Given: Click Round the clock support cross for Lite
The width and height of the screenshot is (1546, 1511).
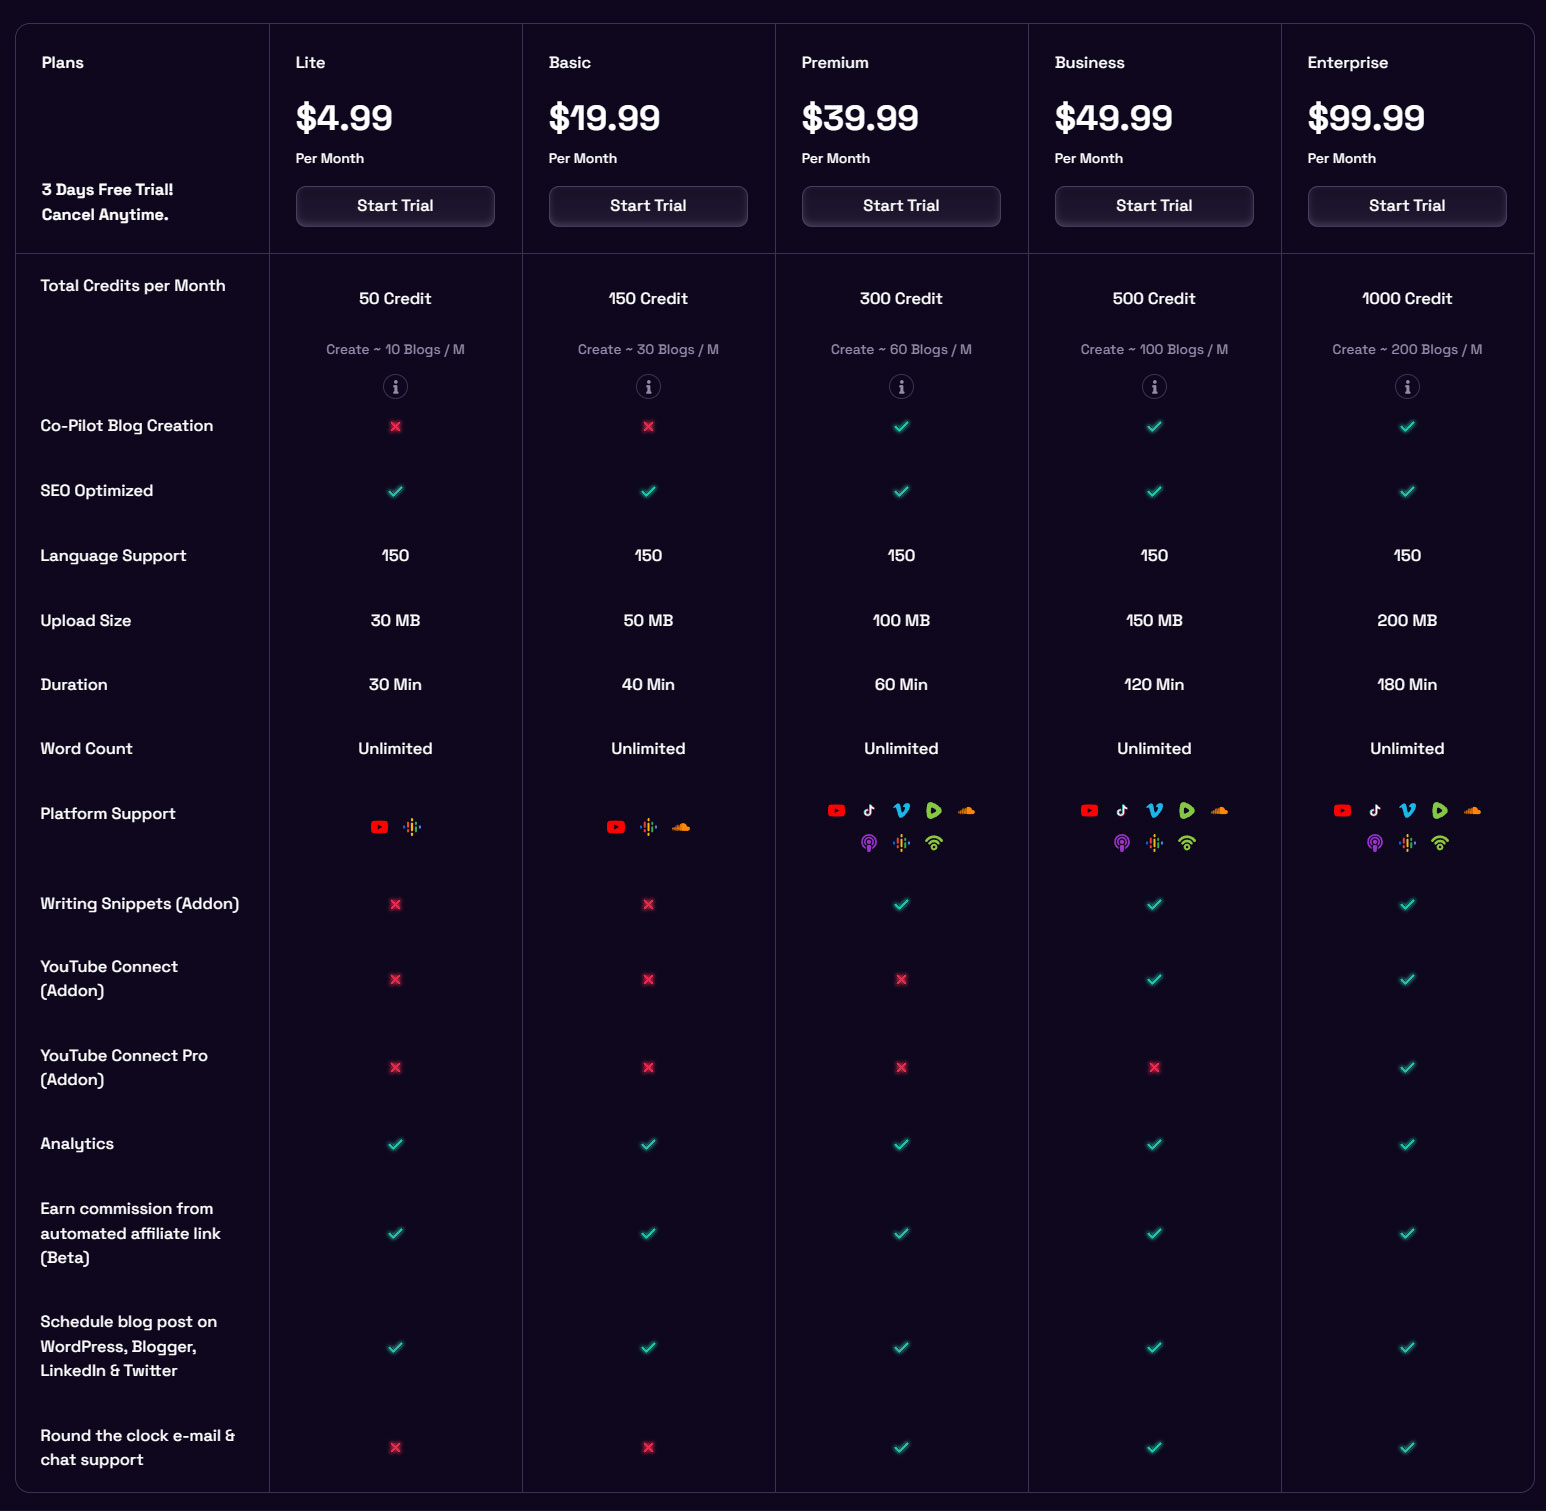Looking at the screenshot, I should [395, 1448].
